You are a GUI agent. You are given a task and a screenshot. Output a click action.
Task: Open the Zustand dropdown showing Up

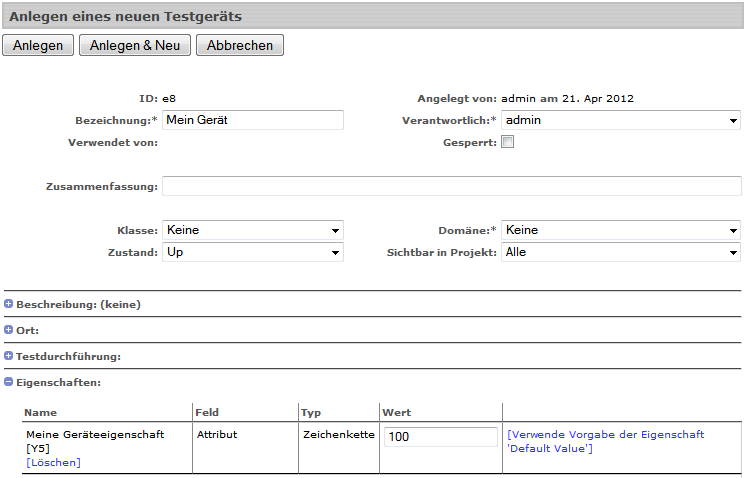tap(253, 252)
